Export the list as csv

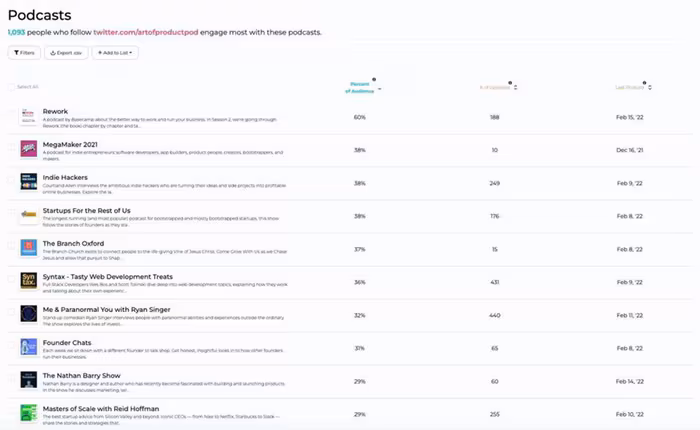coord(65,52)
